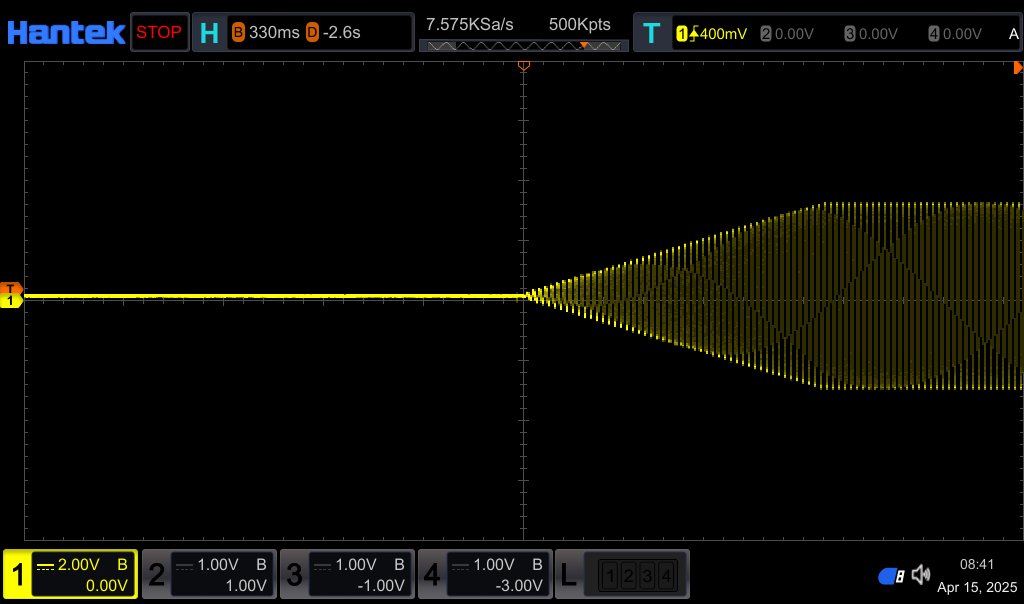
Task: Select trigger source channel 4 indicator
Action: point(955,34)
